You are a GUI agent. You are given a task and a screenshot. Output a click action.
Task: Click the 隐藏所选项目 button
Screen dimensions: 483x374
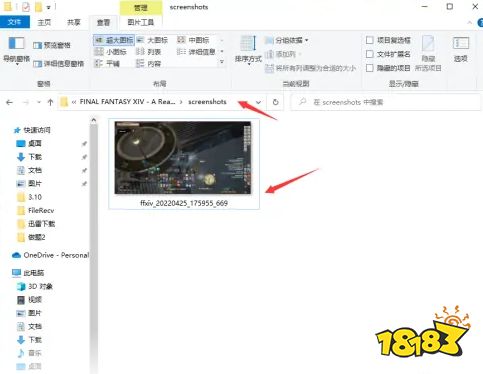pyautogui.click(x=428, y=53)
